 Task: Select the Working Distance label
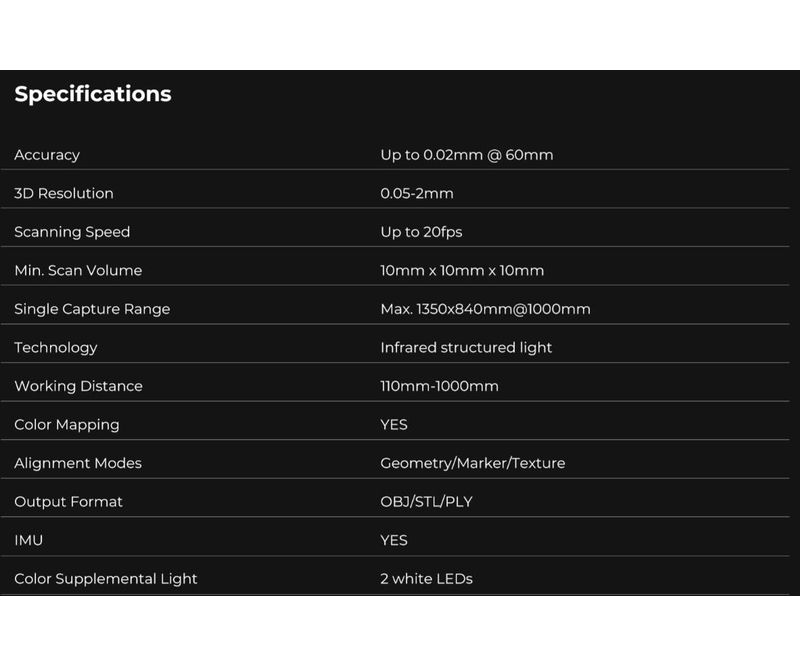click(x=78, y=386)
